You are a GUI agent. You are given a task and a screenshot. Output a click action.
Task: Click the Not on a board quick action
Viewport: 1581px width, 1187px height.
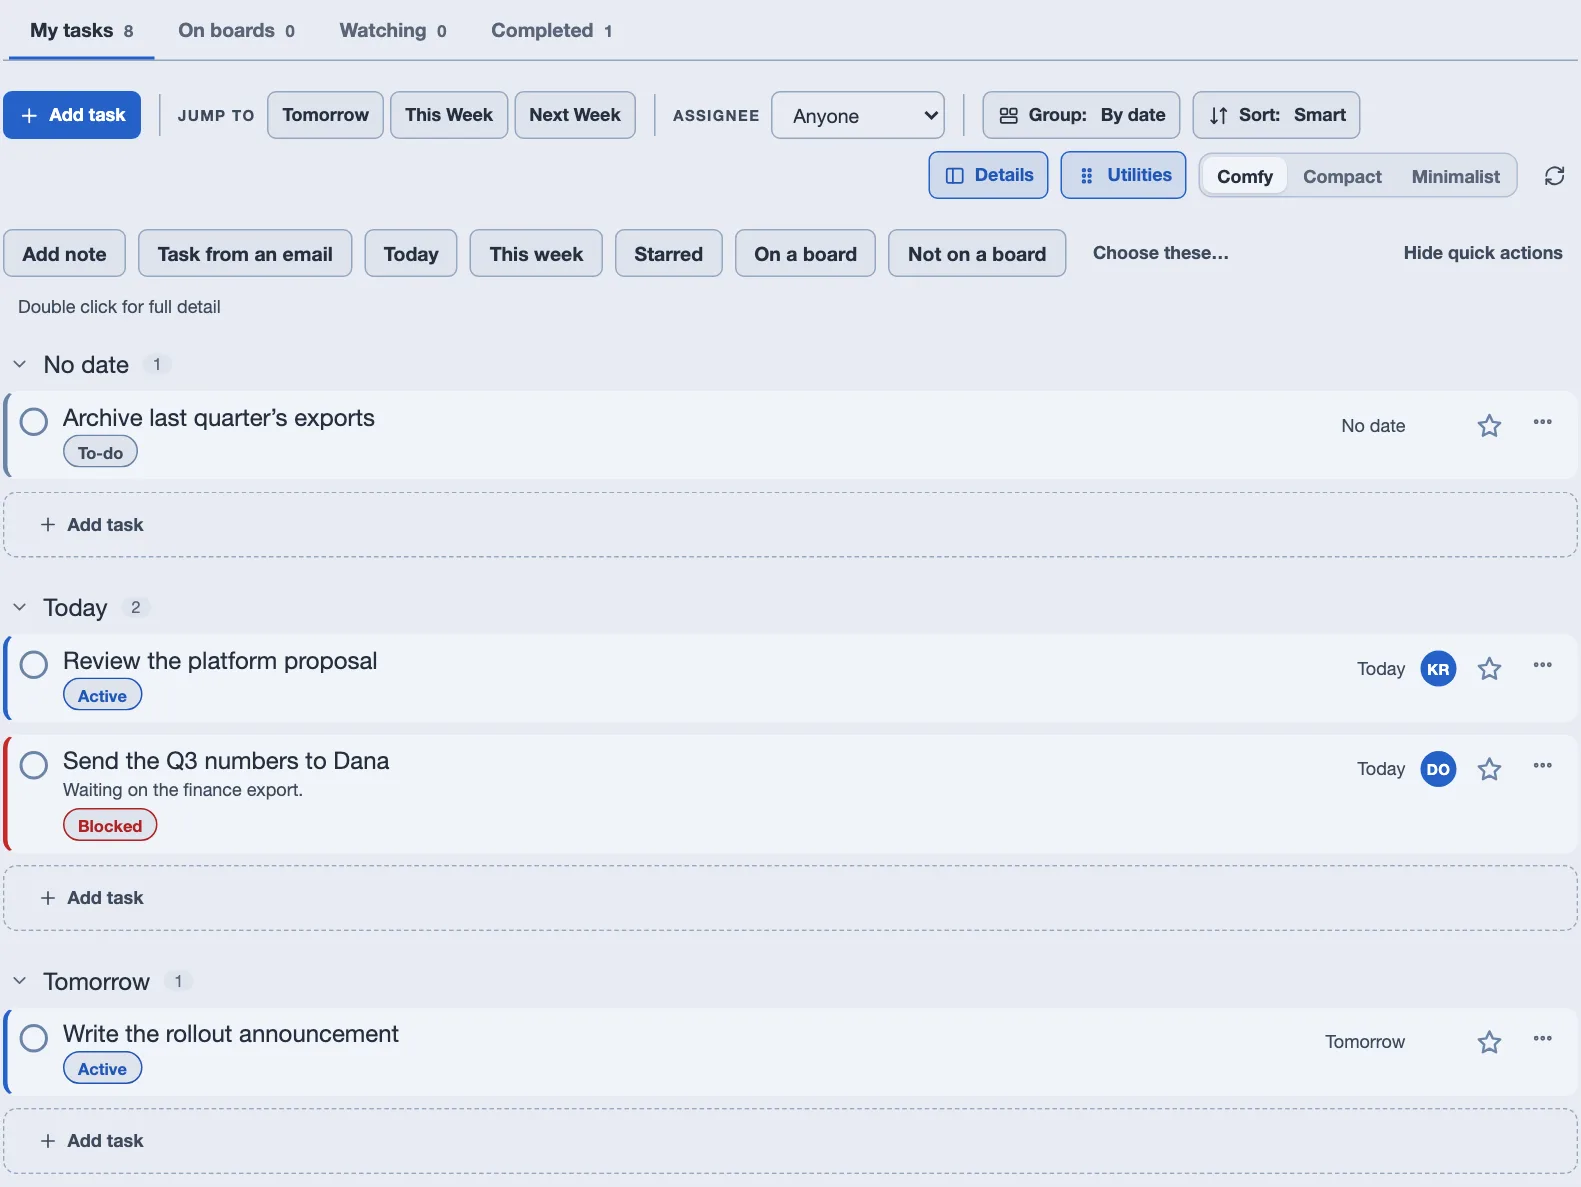[977, 253]
